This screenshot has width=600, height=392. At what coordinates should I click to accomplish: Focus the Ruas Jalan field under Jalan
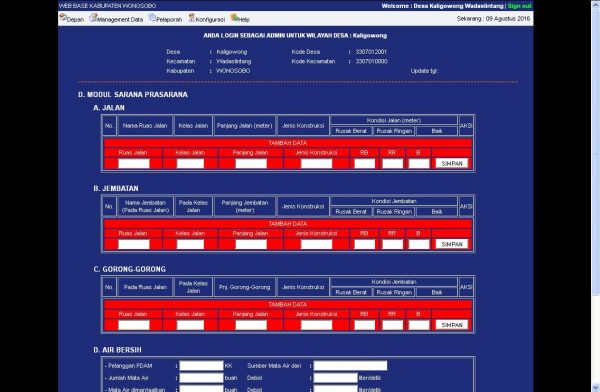(x=134, y=163)
